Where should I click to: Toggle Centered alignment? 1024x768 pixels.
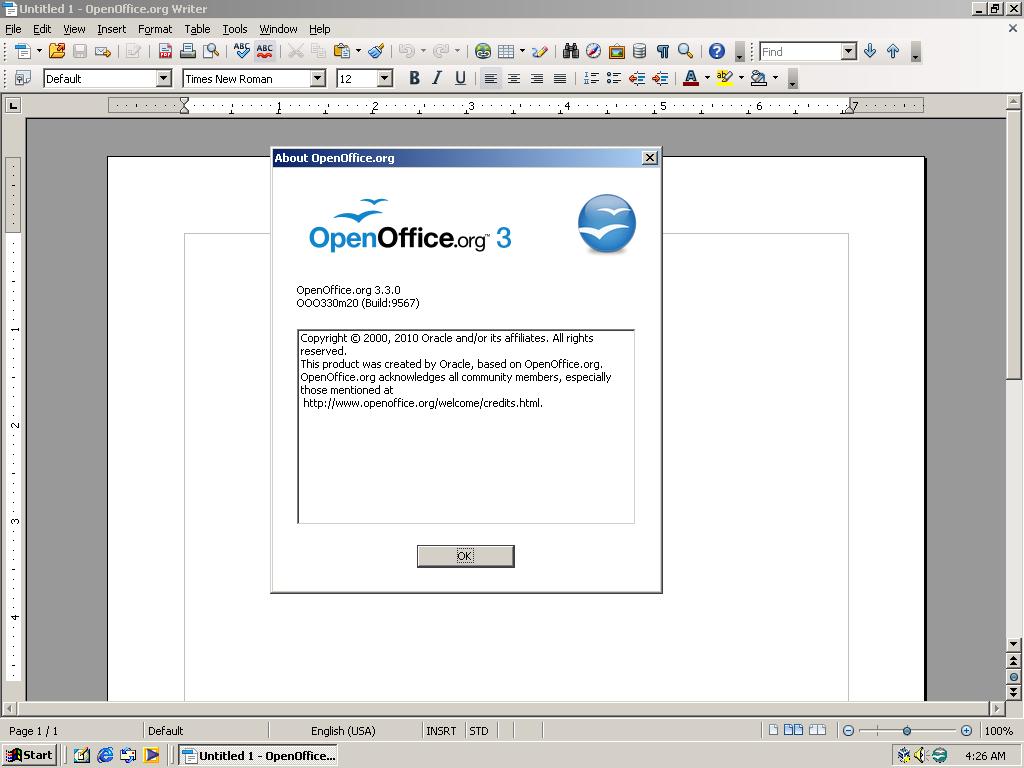[x=514, y=78]
